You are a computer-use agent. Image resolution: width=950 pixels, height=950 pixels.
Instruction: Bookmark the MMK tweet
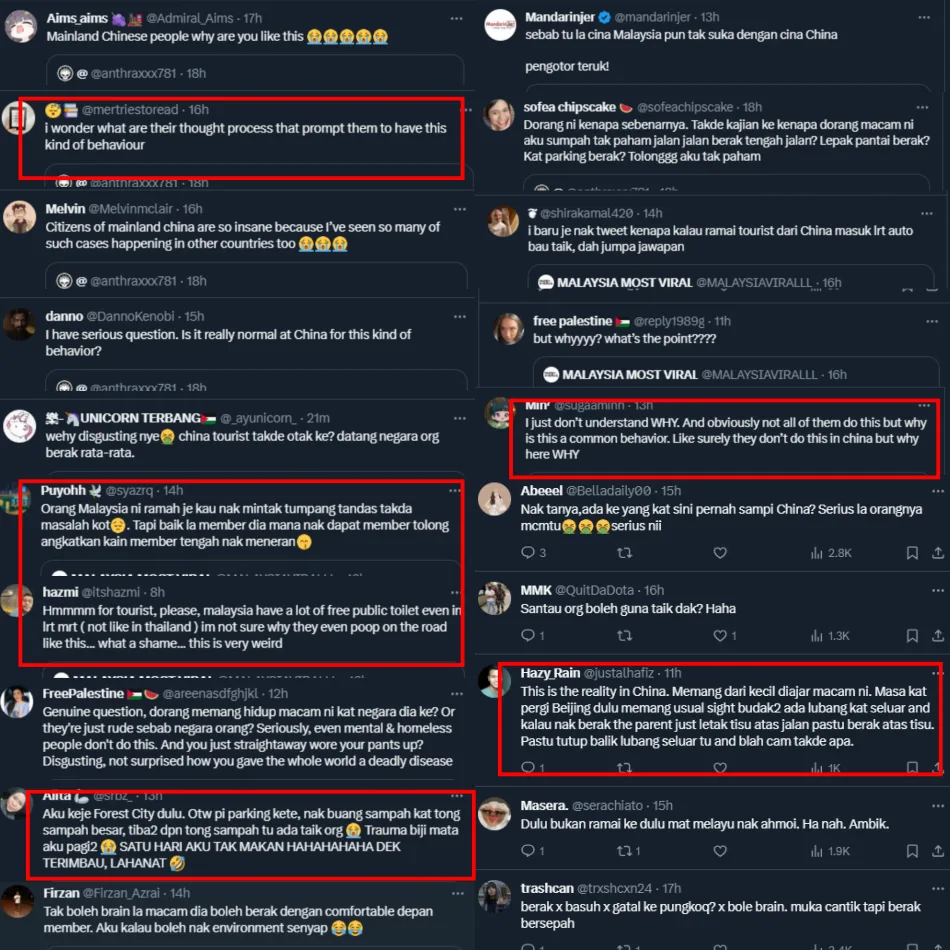[x=912, y=636]
